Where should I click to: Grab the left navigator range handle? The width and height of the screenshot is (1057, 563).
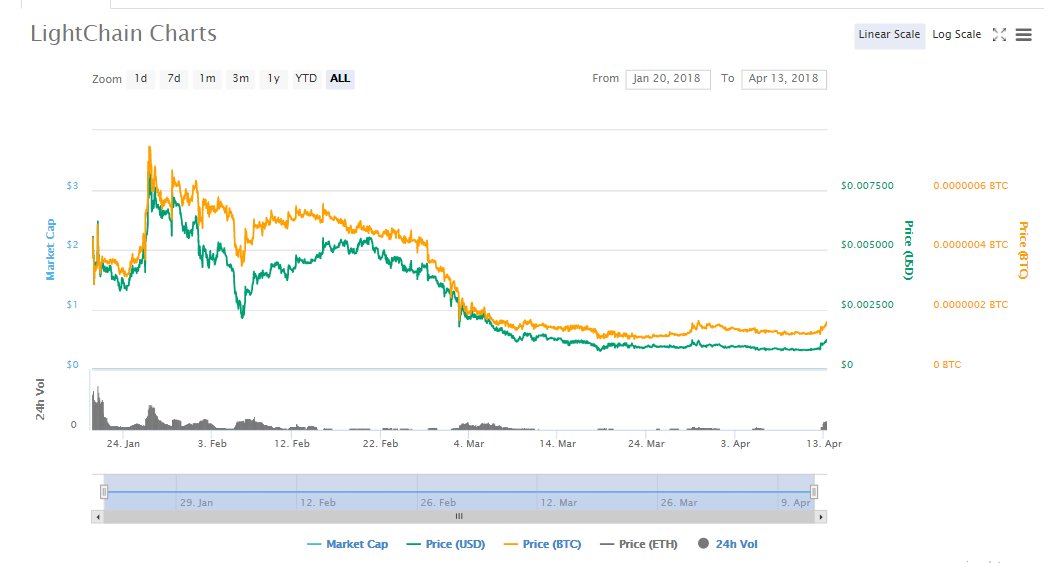104,491
